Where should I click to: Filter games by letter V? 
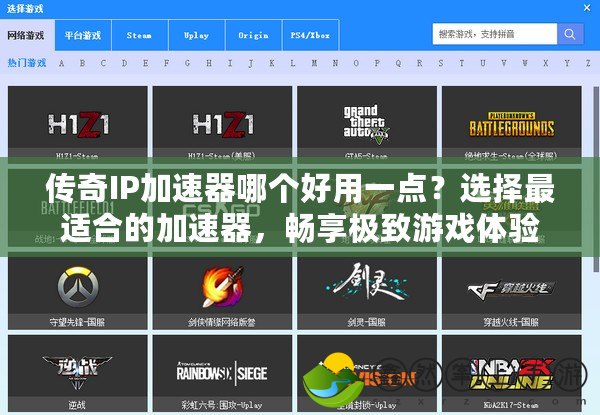(504, 63)
